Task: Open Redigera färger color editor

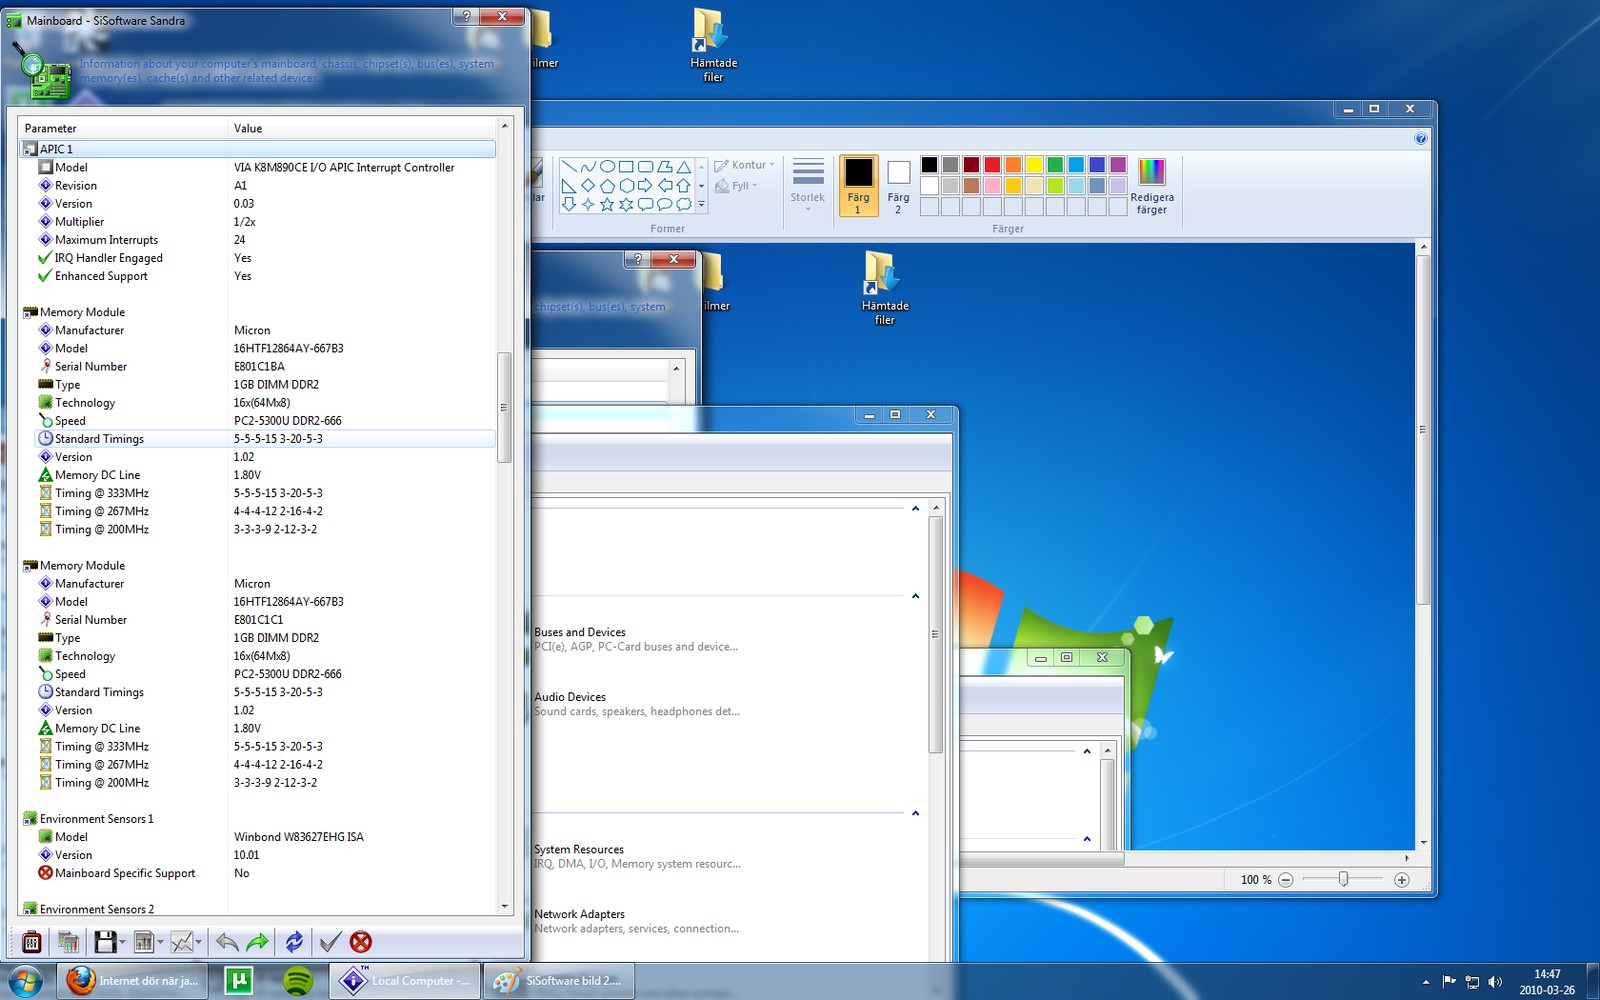Action: pyautogui.click(x=1152, y=187)
